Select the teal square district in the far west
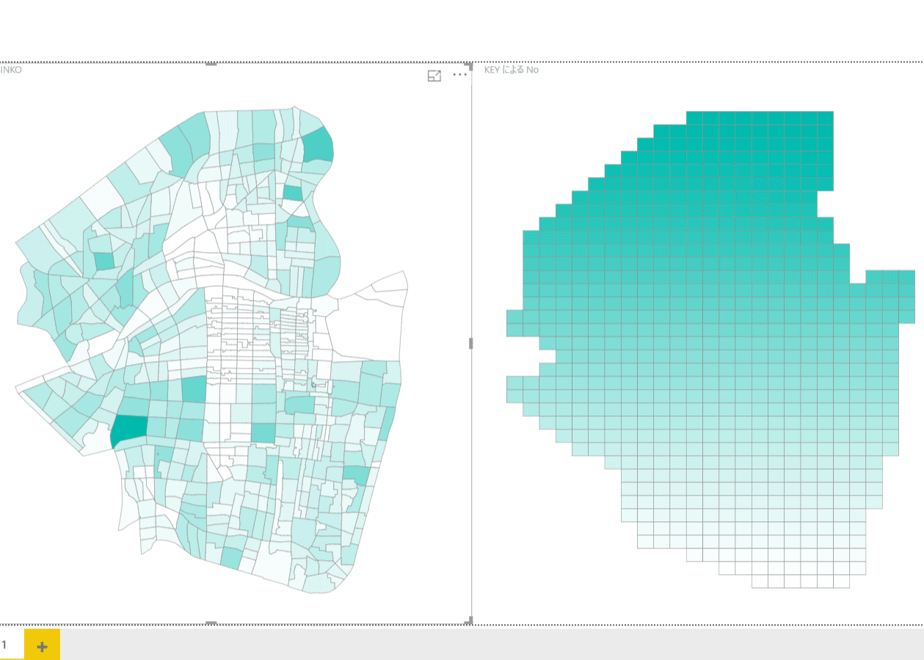This screenshot has height=660, width=924. [104, 261]
